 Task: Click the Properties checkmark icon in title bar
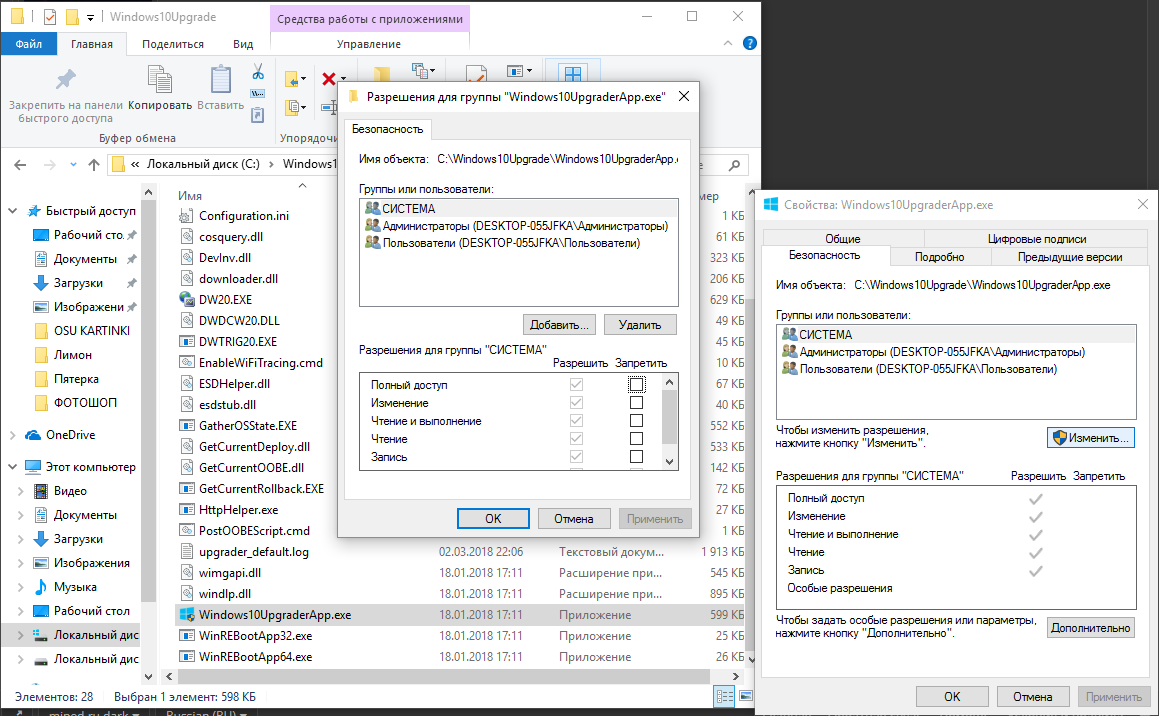pyautogui.click(x=50, y=16)
